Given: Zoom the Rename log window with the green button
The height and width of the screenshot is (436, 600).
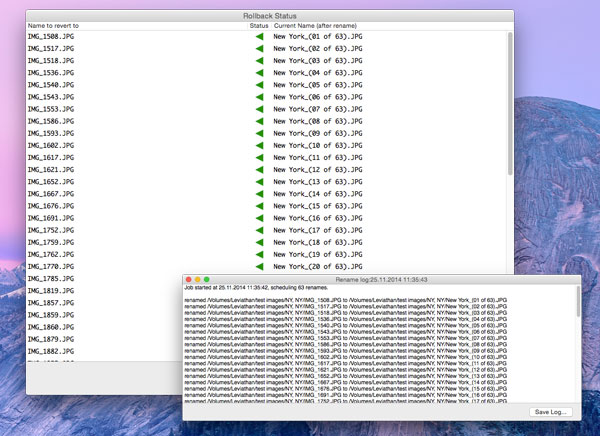Looking at the screenshot, I should tap(207, 279).
